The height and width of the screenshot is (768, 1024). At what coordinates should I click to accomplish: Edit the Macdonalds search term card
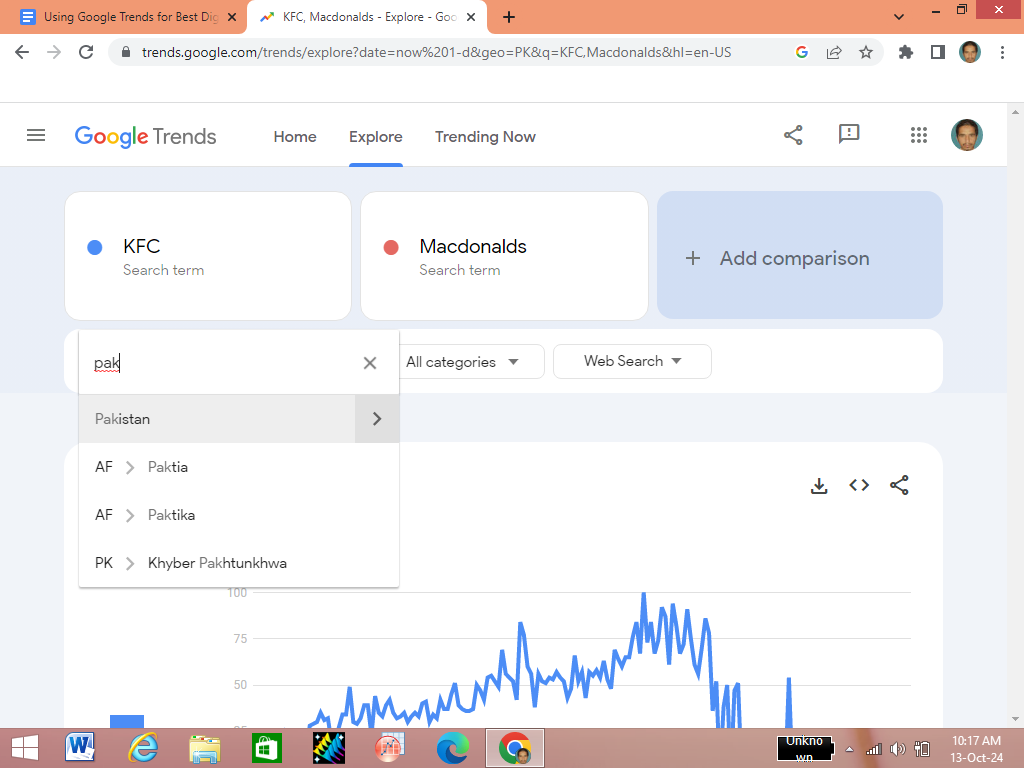point(504,256)
